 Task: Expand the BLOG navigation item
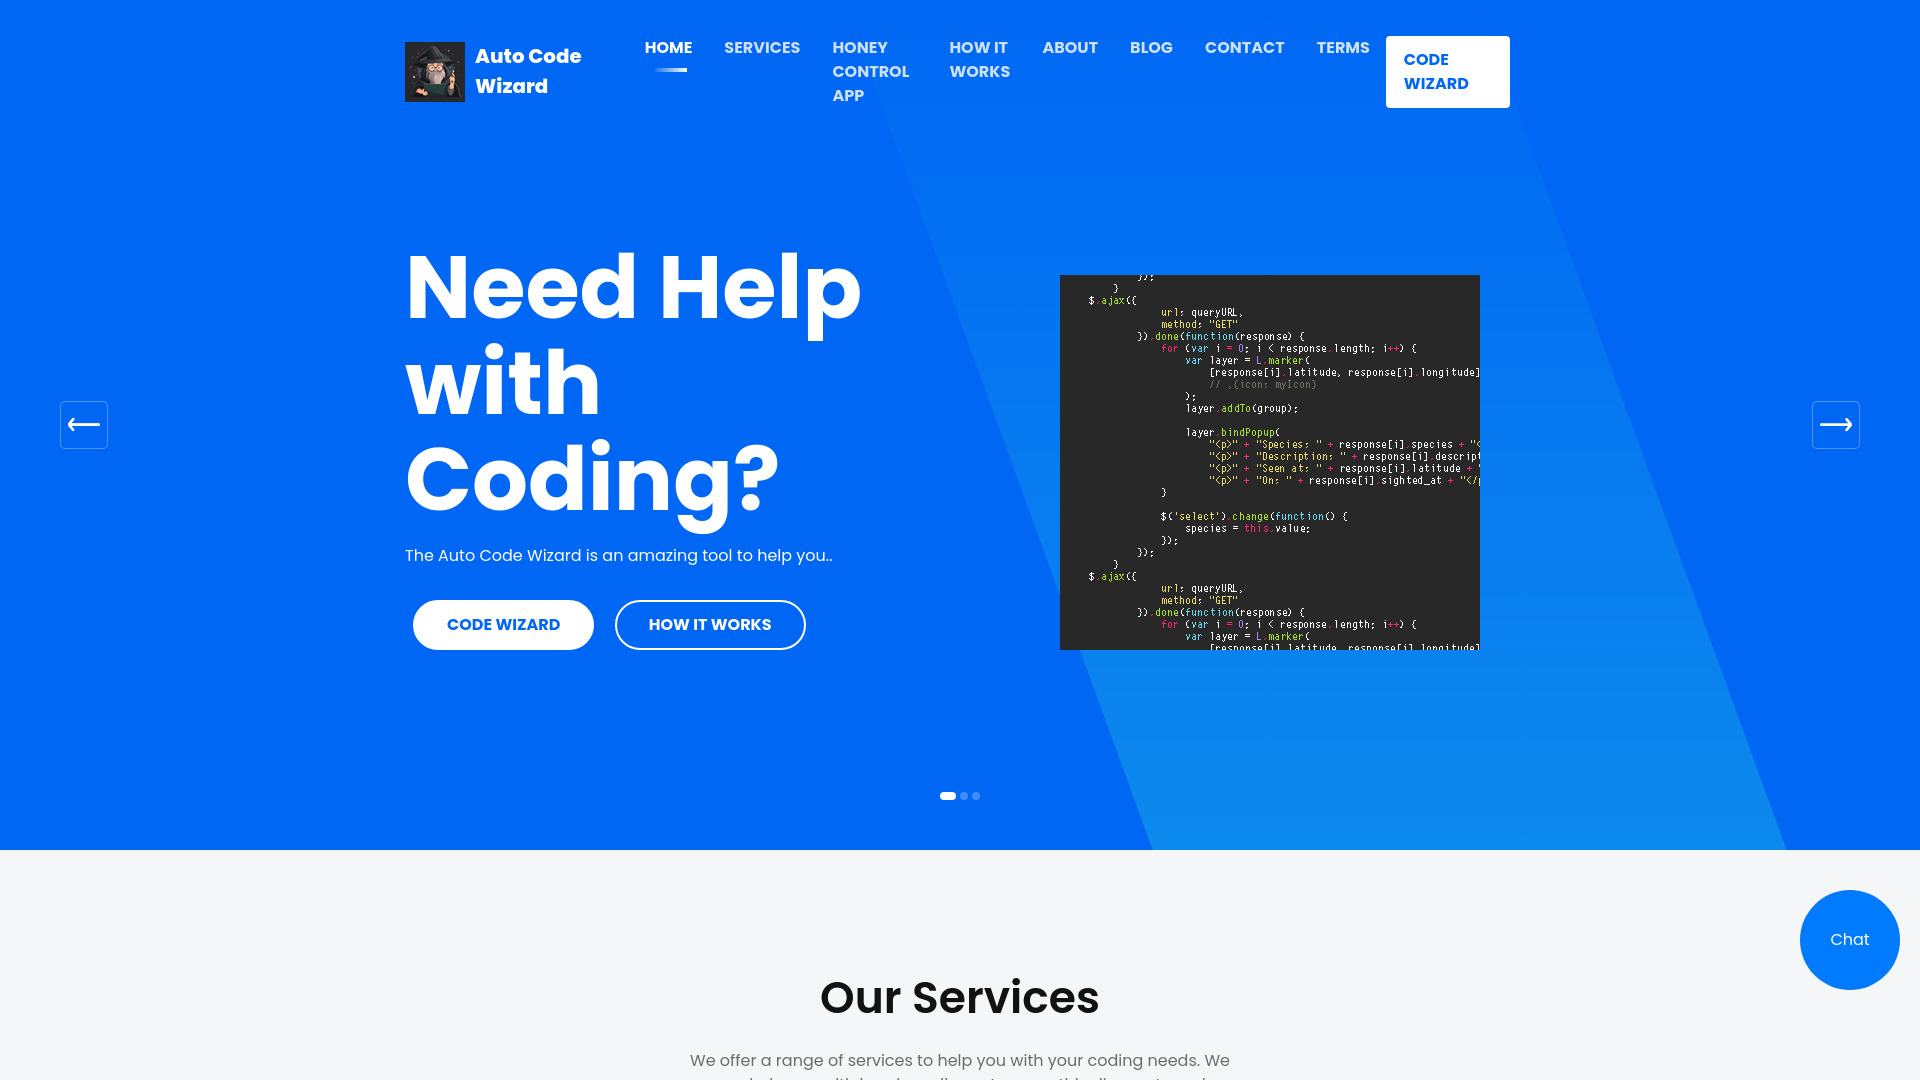[x=1151, y=47]
